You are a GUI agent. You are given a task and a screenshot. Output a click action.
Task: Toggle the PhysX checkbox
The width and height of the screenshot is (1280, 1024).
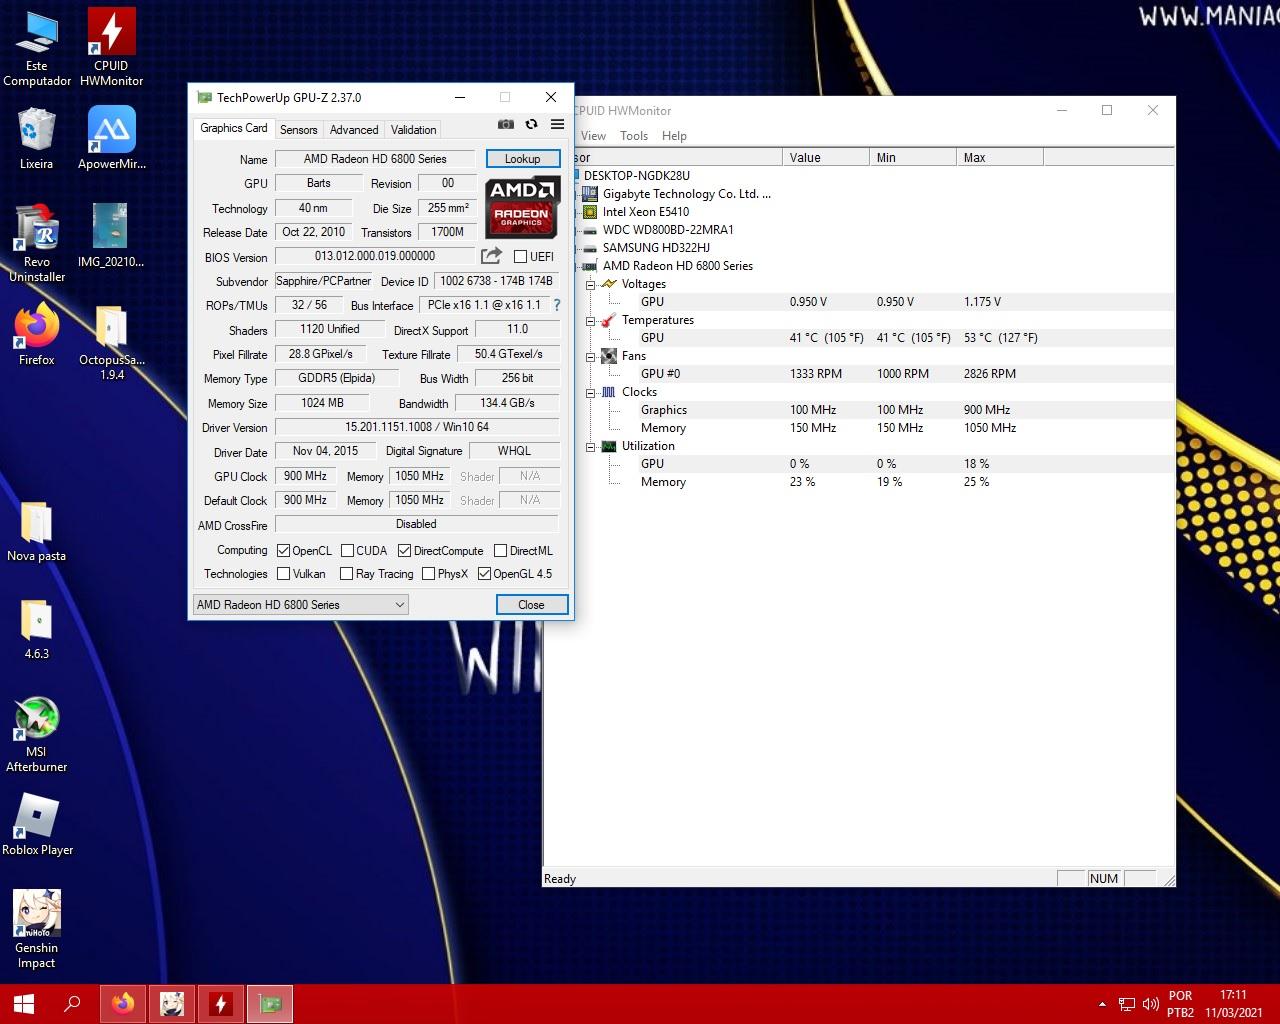(x=428, y=574)
